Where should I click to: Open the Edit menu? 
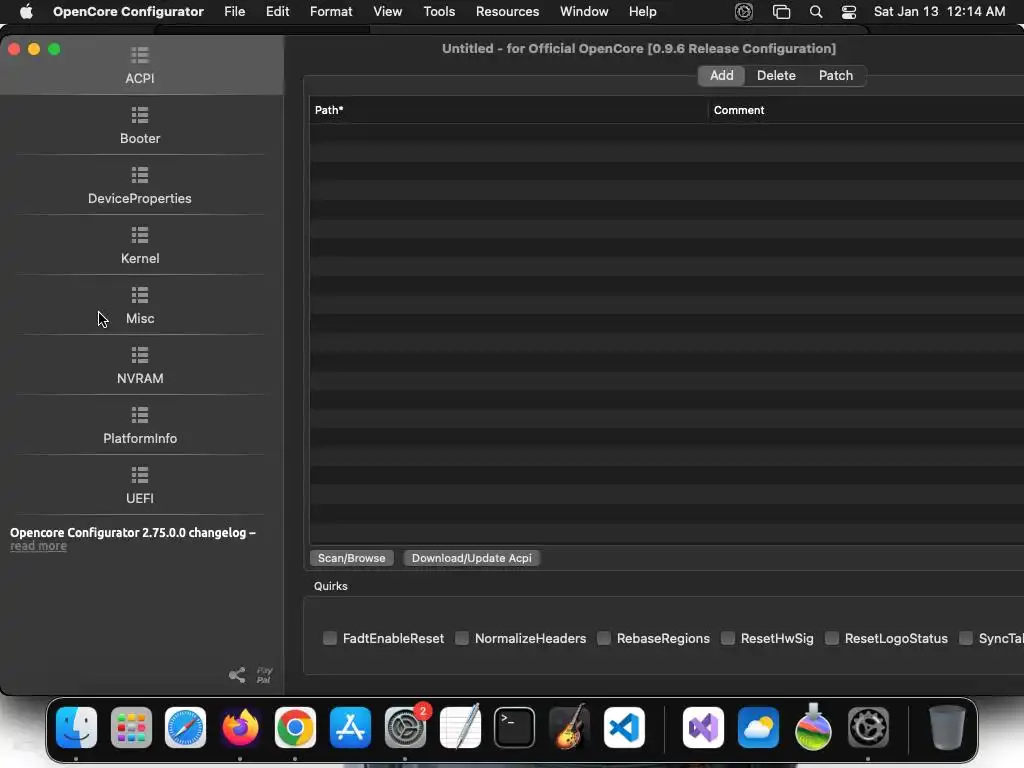(278, 11)
